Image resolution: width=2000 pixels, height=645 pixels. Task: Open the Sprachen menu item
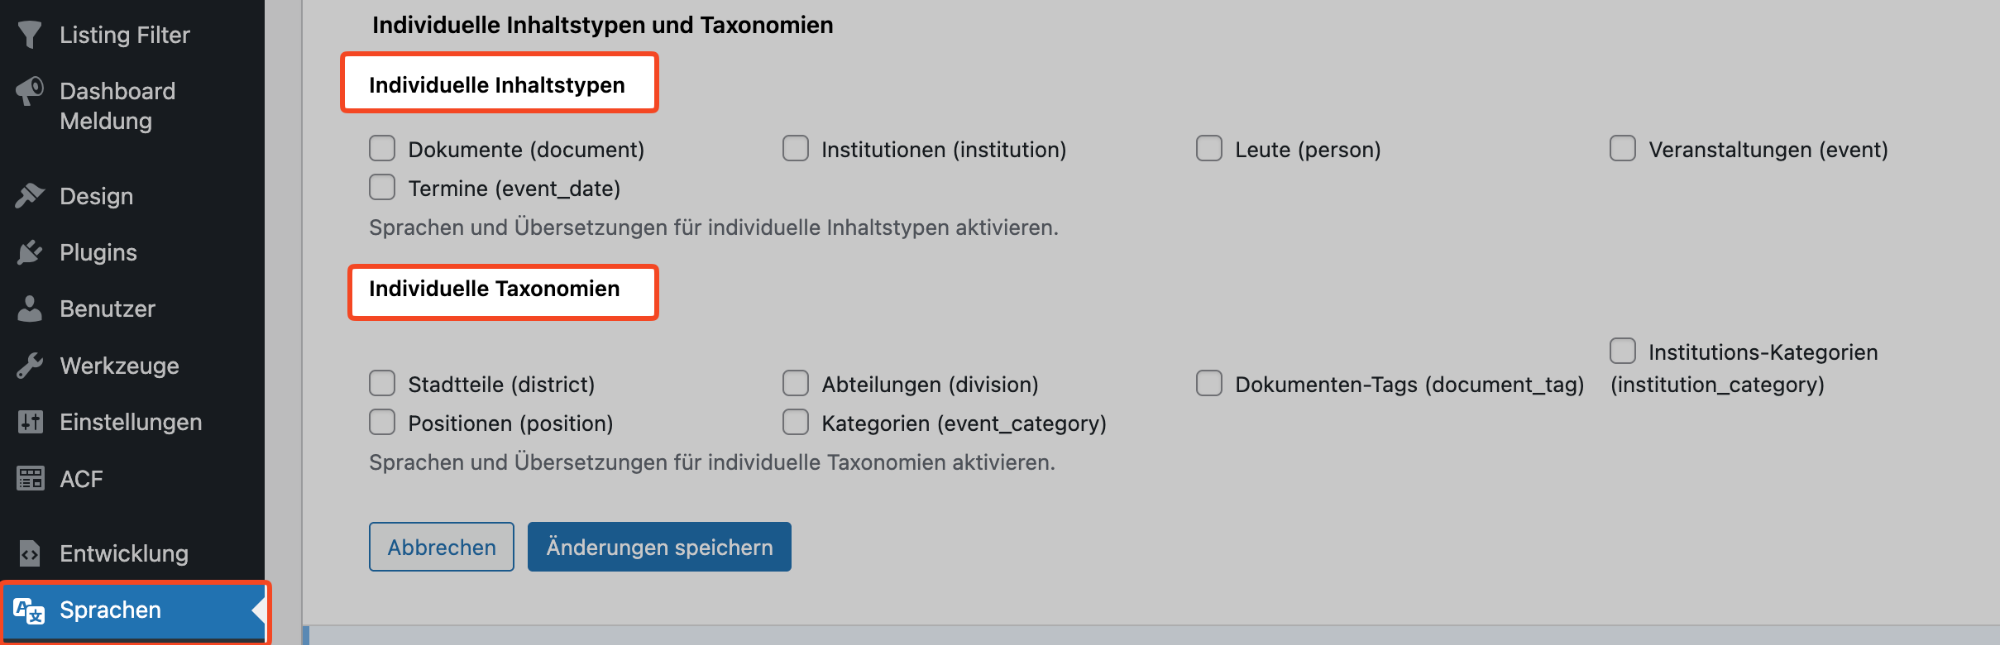pos(135,611)
